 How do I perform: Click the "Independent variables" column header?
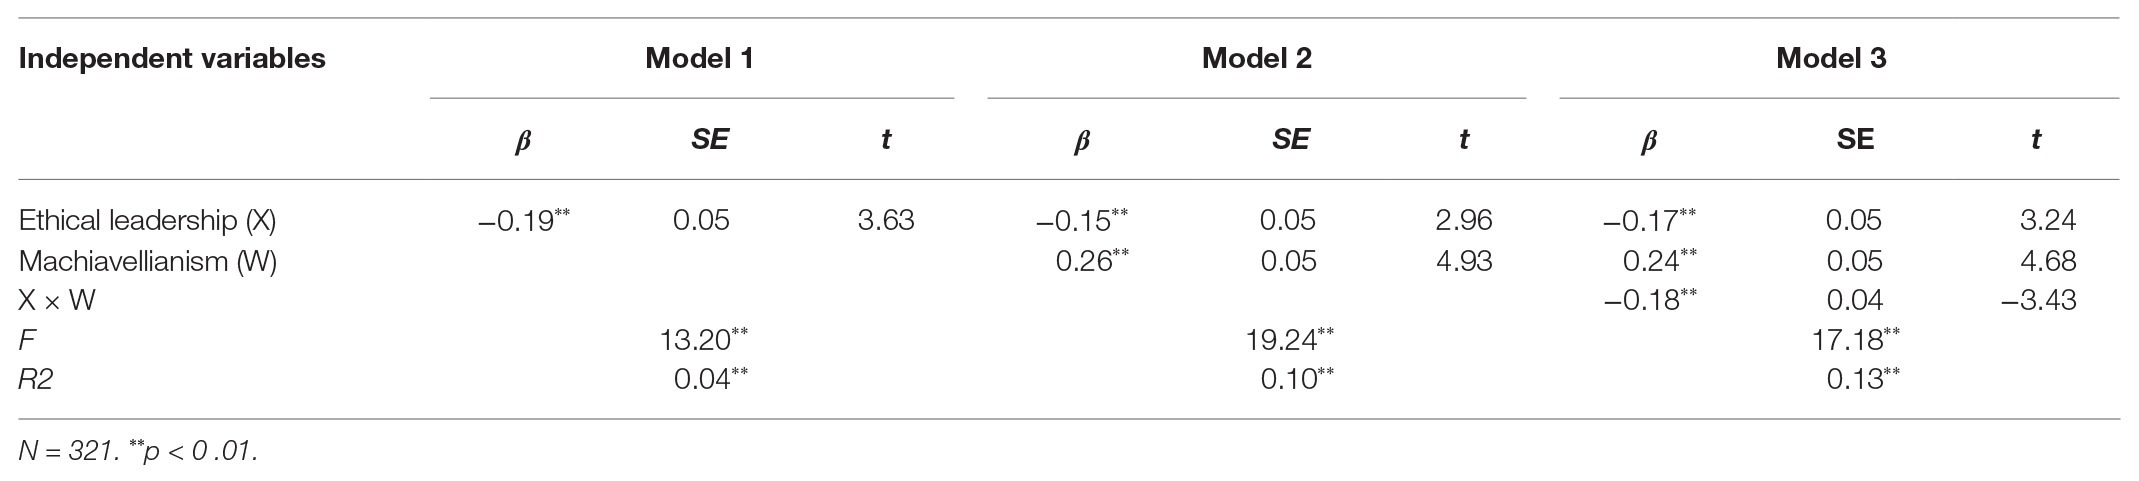pos(172,58)
